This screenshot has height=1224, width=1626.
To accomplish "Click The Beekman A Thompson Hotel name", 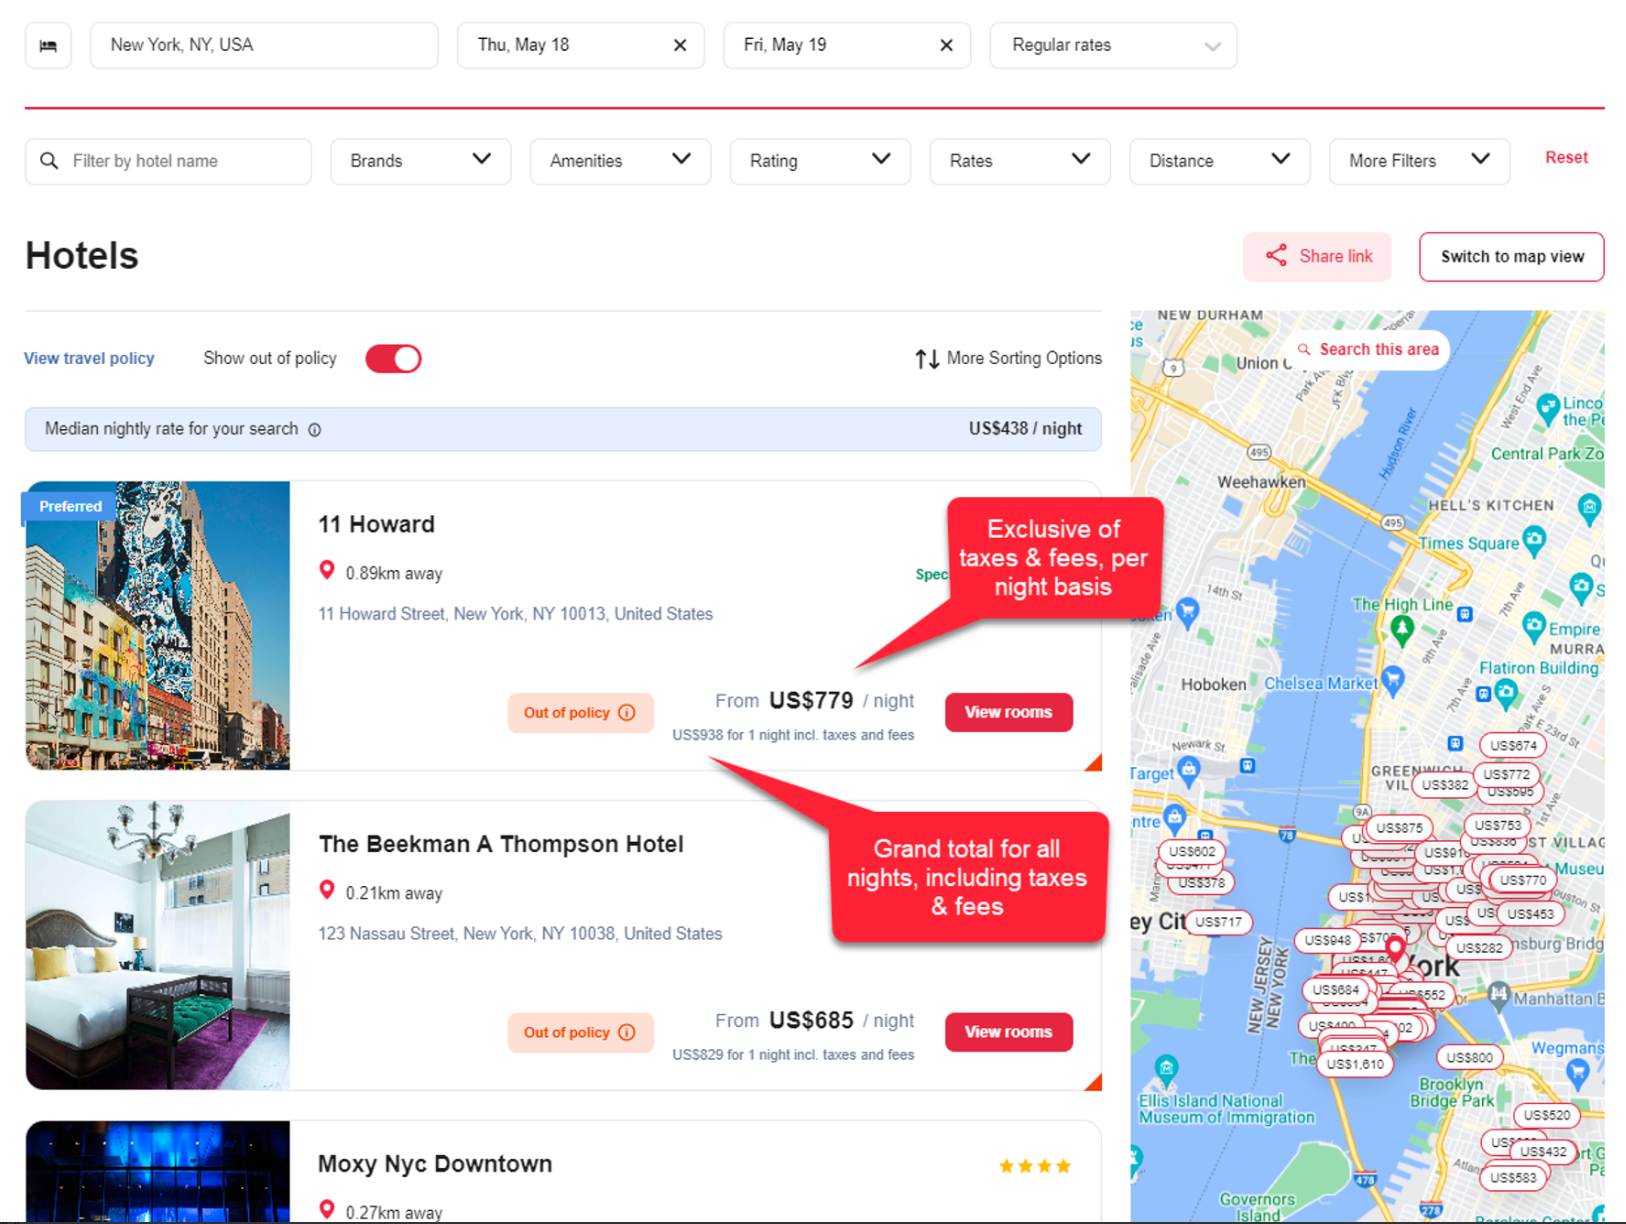I will point(501,845).
